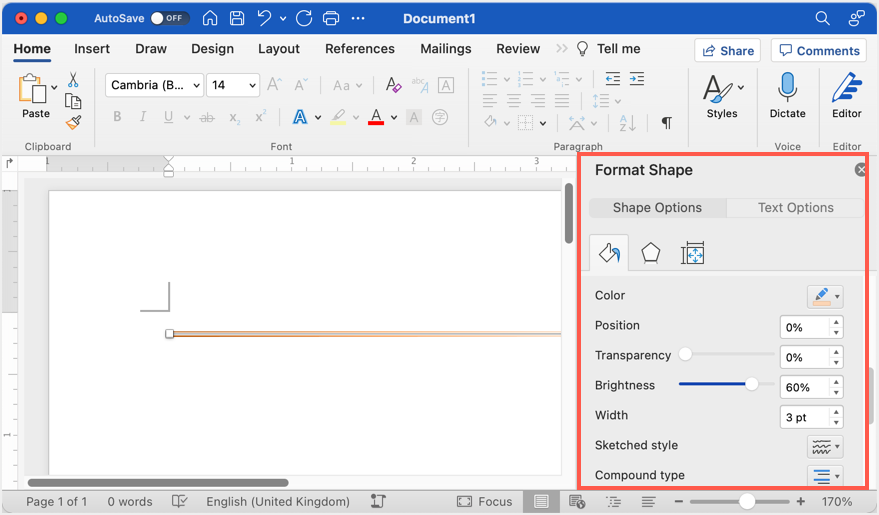Image resolution: width=879 pixels, height=515 pixels.
Task: Toggle Italic formatting
Action: [143, 118]
